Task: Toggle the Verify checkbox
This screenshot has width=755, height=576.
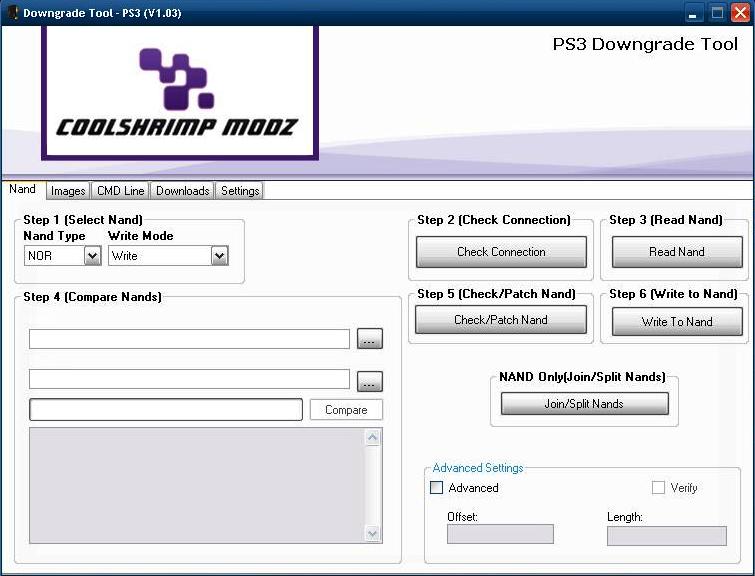Action: coord(658,487)
